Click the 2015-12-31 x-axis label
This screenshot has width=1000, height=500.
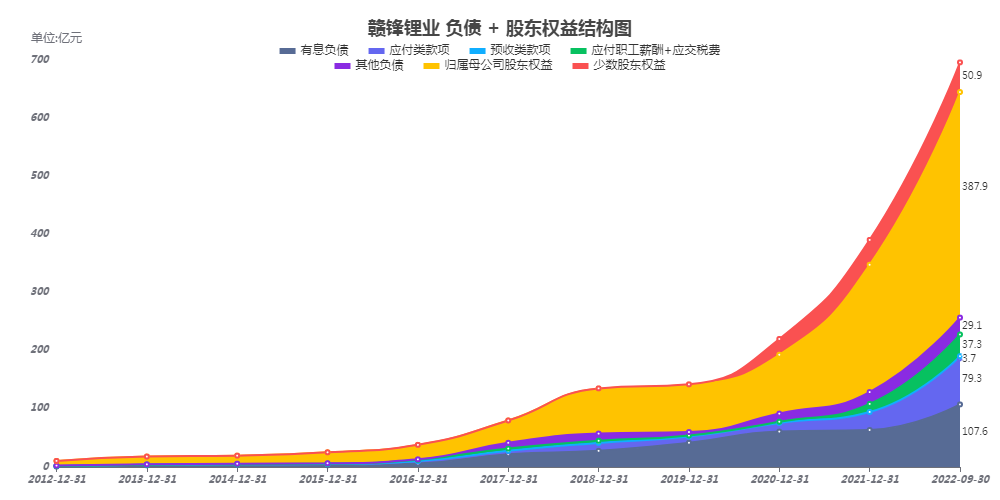click(328, 479)
